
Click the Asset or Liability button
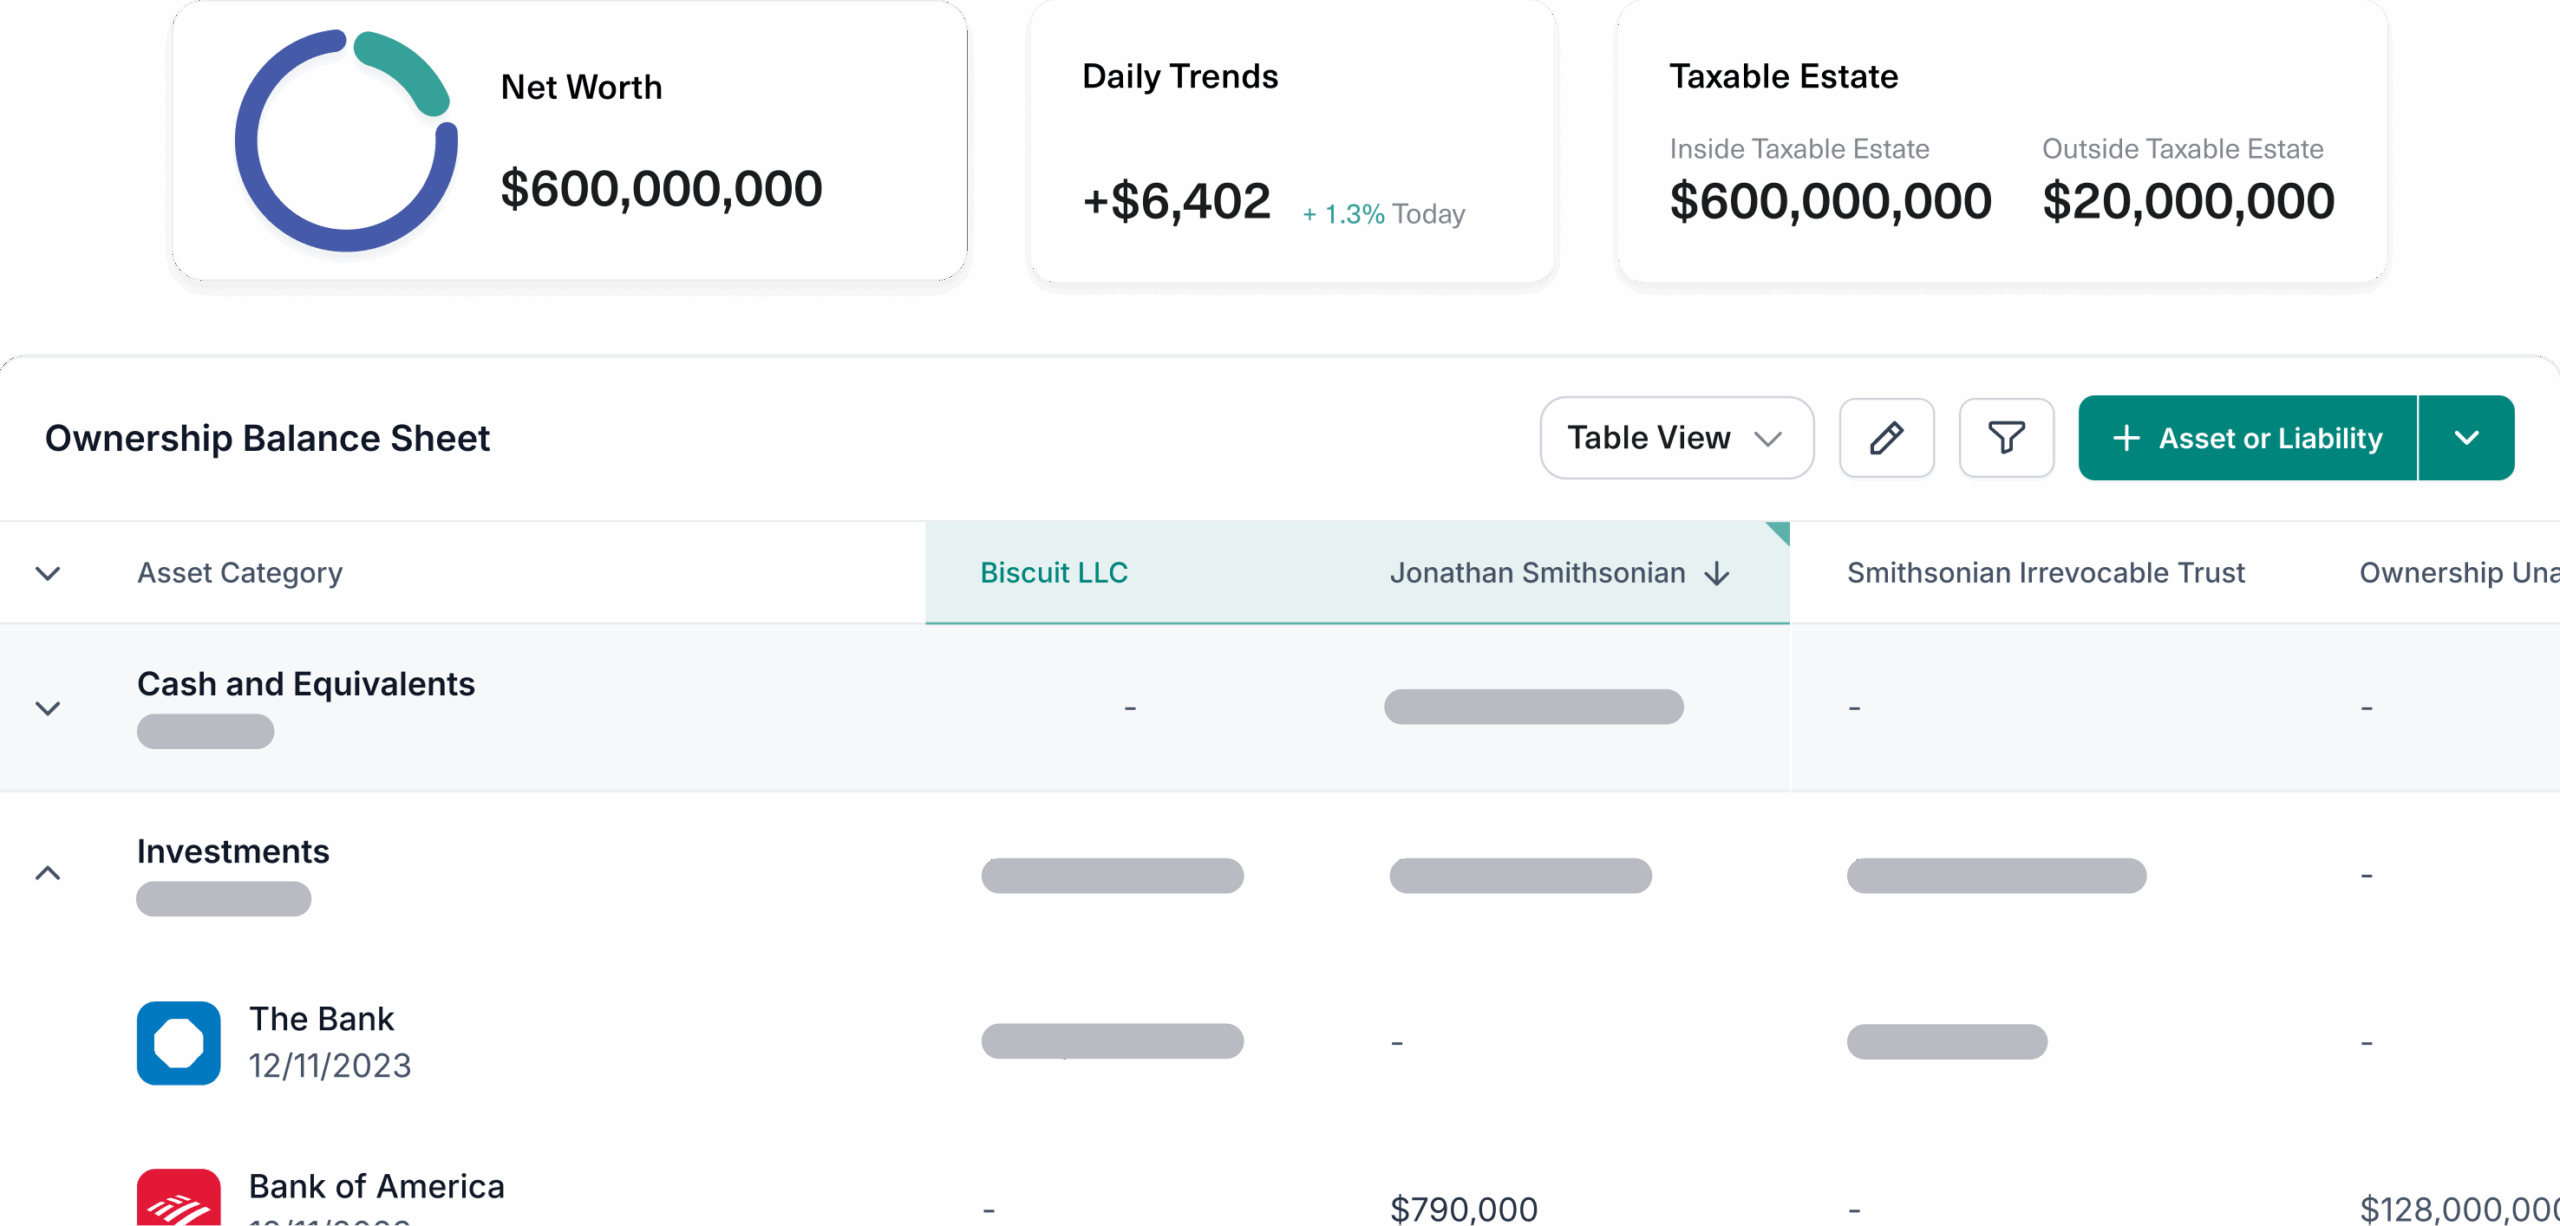tap(2247, 438)
